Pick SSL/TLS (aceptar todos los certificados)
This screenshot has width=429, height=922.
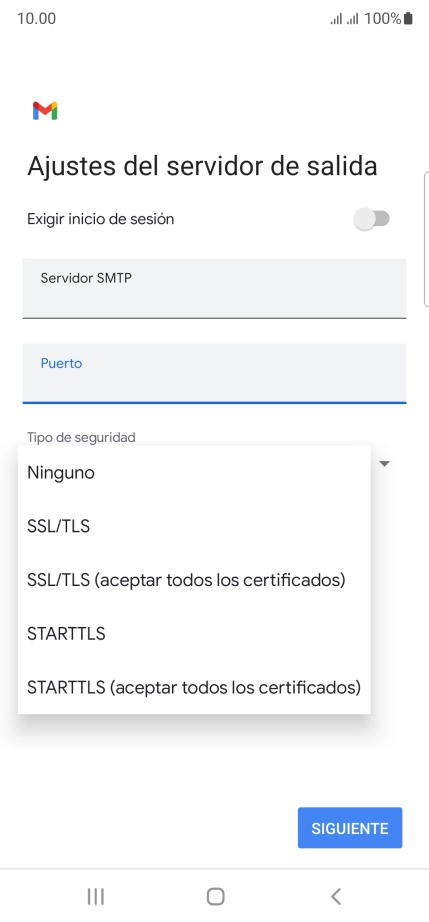[x=194, y=580]
